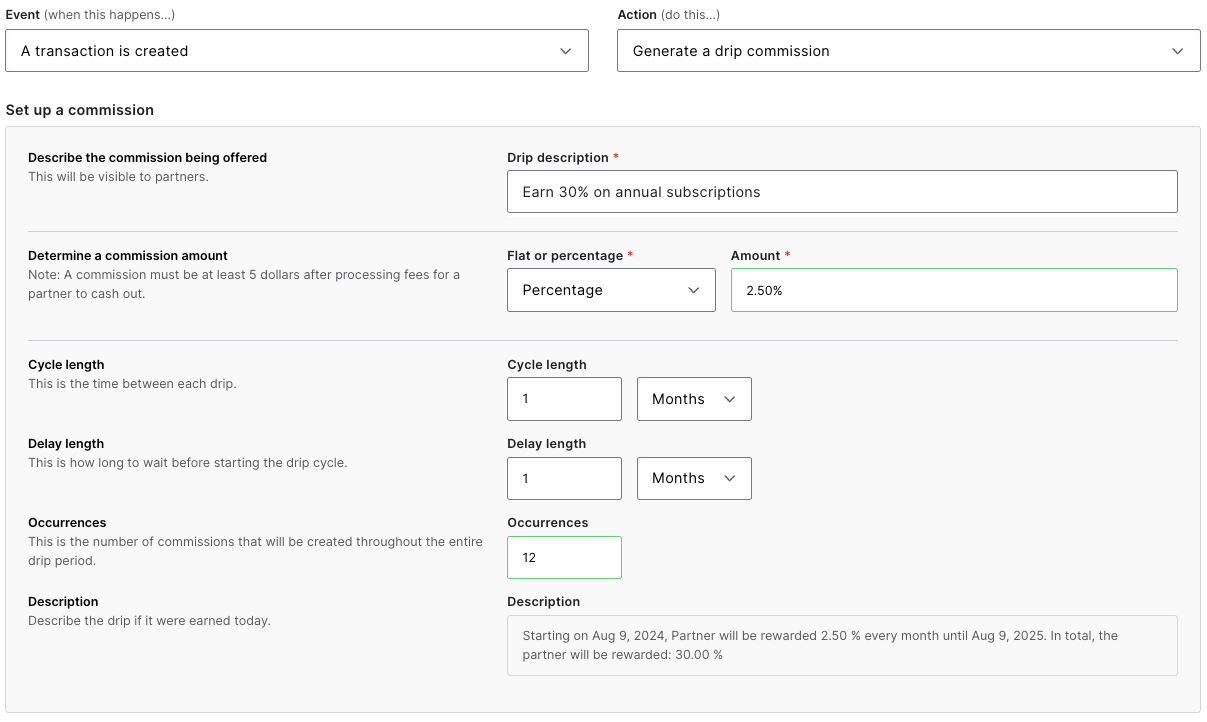Click "This is how long to wait" text
The image size is (1207, 722).
[x=188, y=463]
